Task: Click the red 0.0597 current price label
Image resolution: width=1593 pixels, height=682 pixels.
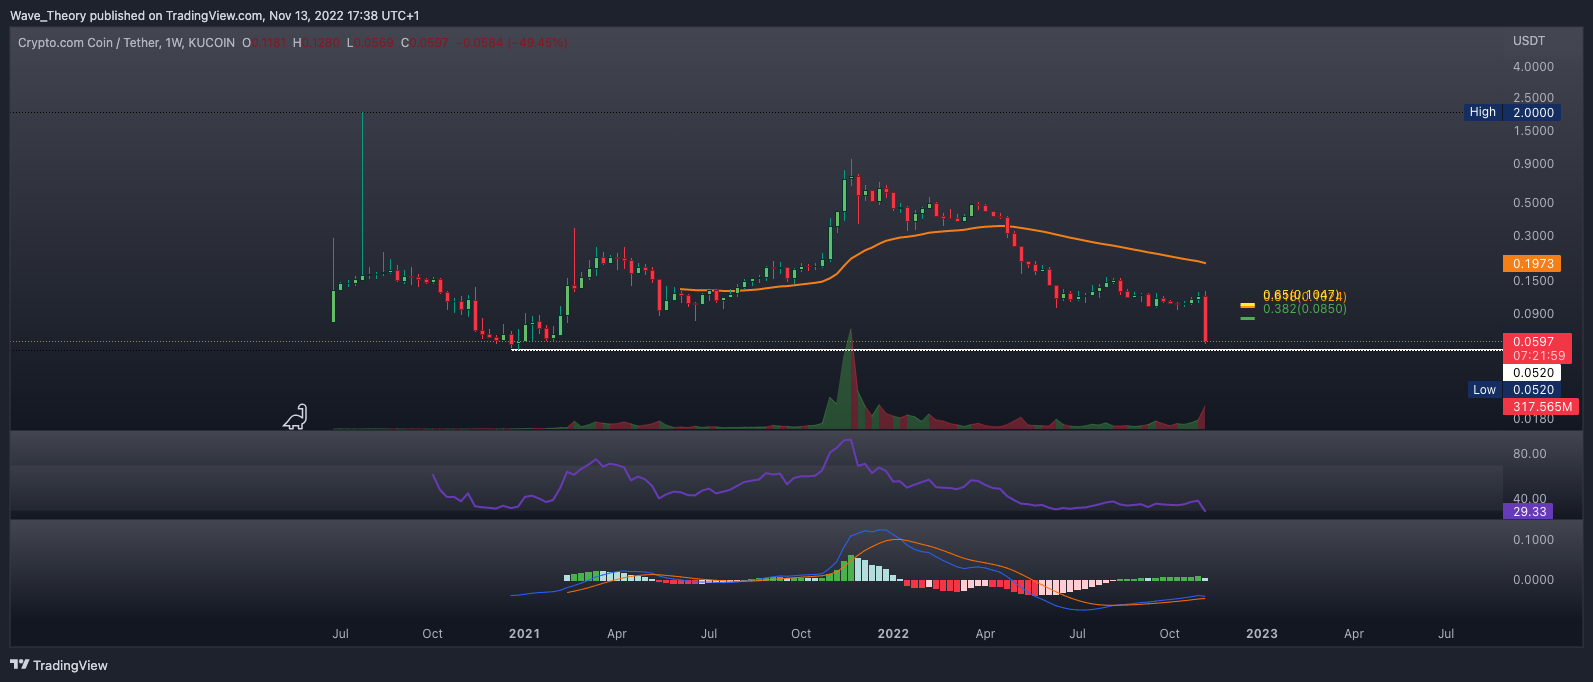Action: tap(1536, 342)
